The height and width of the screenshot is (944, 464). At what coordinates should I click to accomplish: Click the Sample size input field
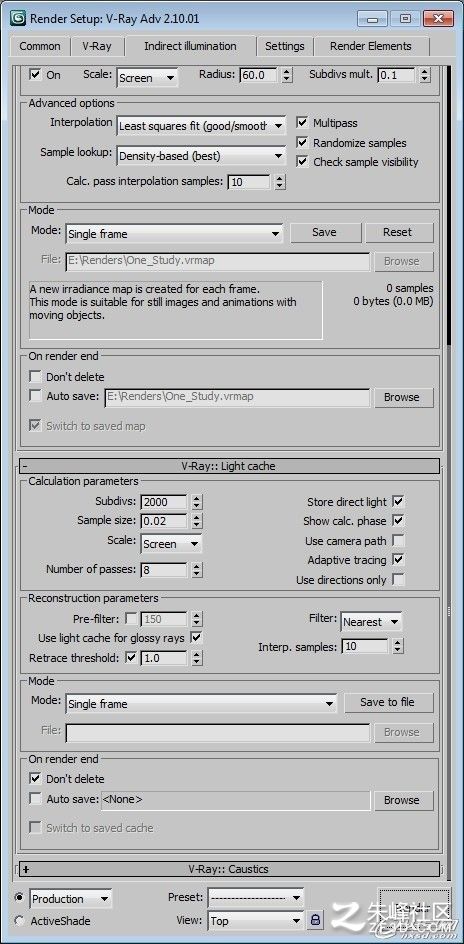pyautogui.click(x=164, y=521)
